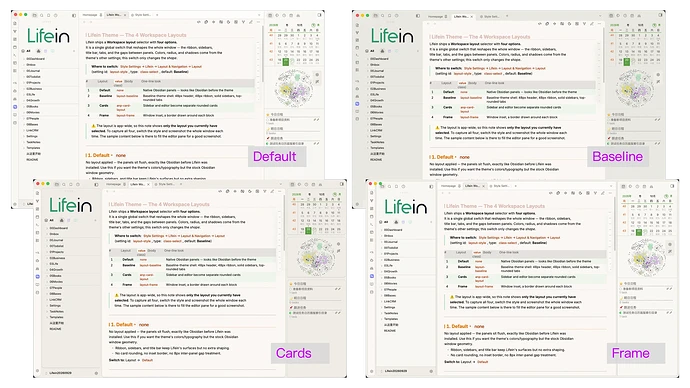
Task: Toggle the right sidebar in Baseline window
Action: pos(660,15)
